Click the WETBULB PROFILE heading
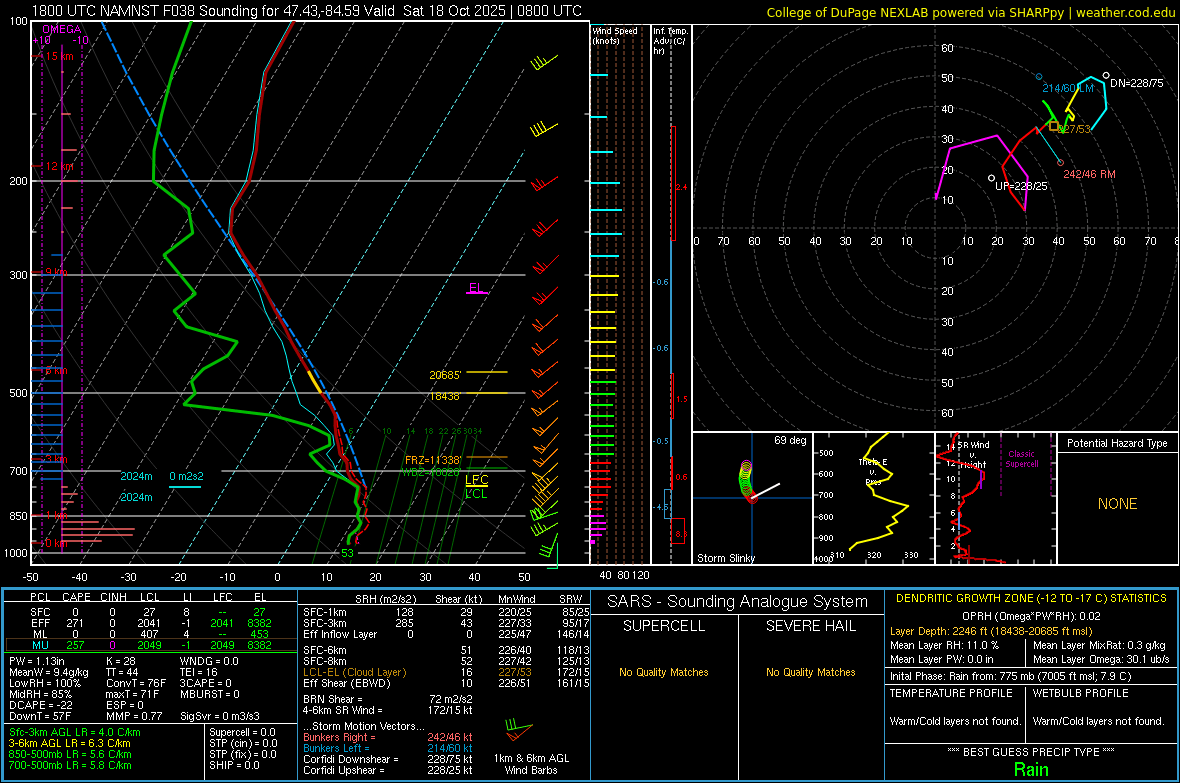The image size is (1180, 783). (1081, 693)
